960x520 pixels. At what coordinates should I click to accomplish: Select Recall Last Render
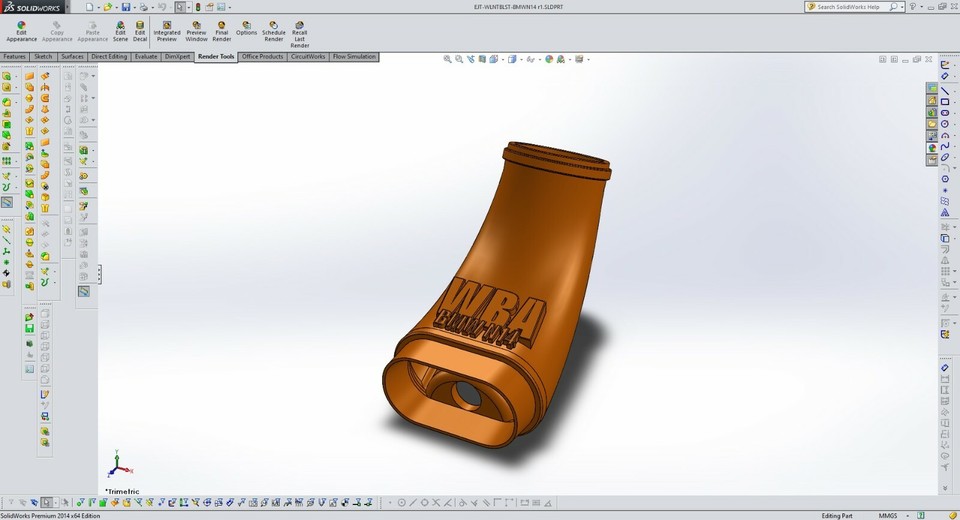(299, 34)
